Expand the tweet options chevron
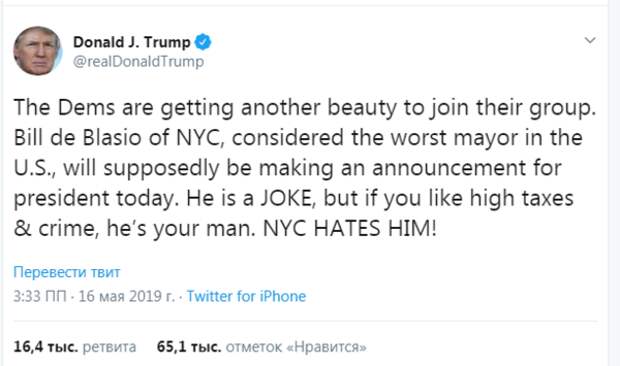The width and height of the screenshot is (620, 366). click(590, 40)
